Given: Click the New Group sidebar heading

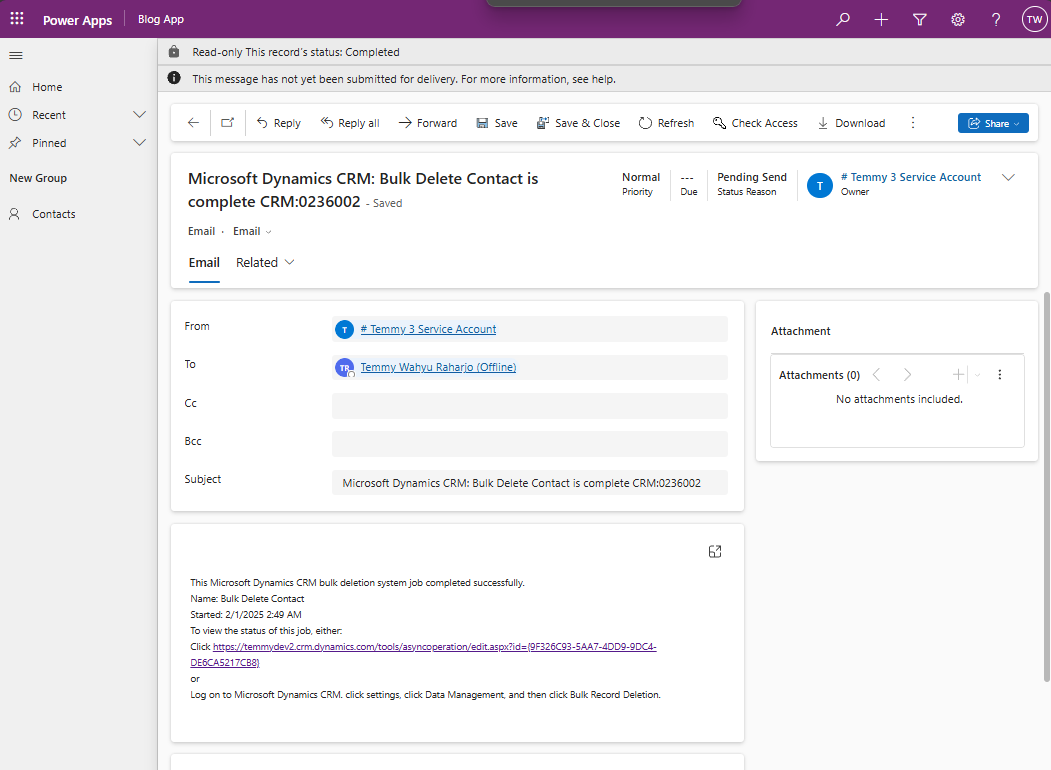Looking at the screenshot, I should tap(38, 178).
